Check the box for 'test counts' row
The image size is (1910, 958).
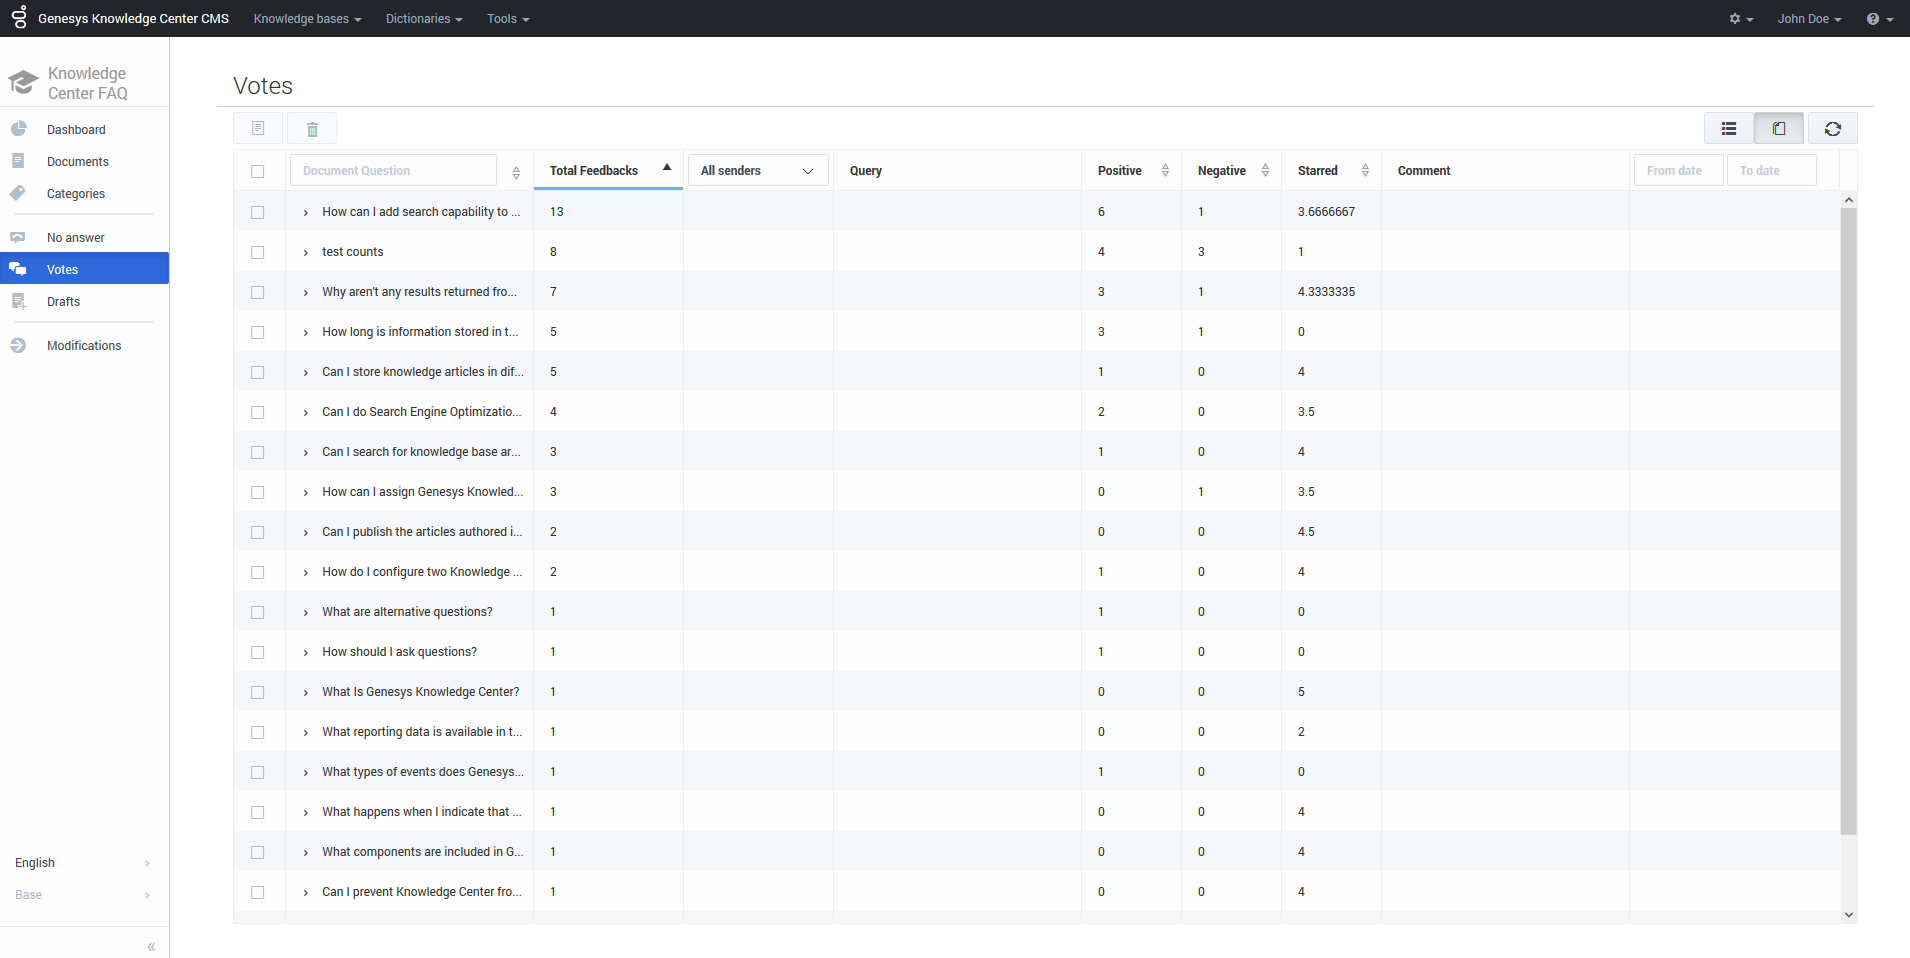(258, 252)
